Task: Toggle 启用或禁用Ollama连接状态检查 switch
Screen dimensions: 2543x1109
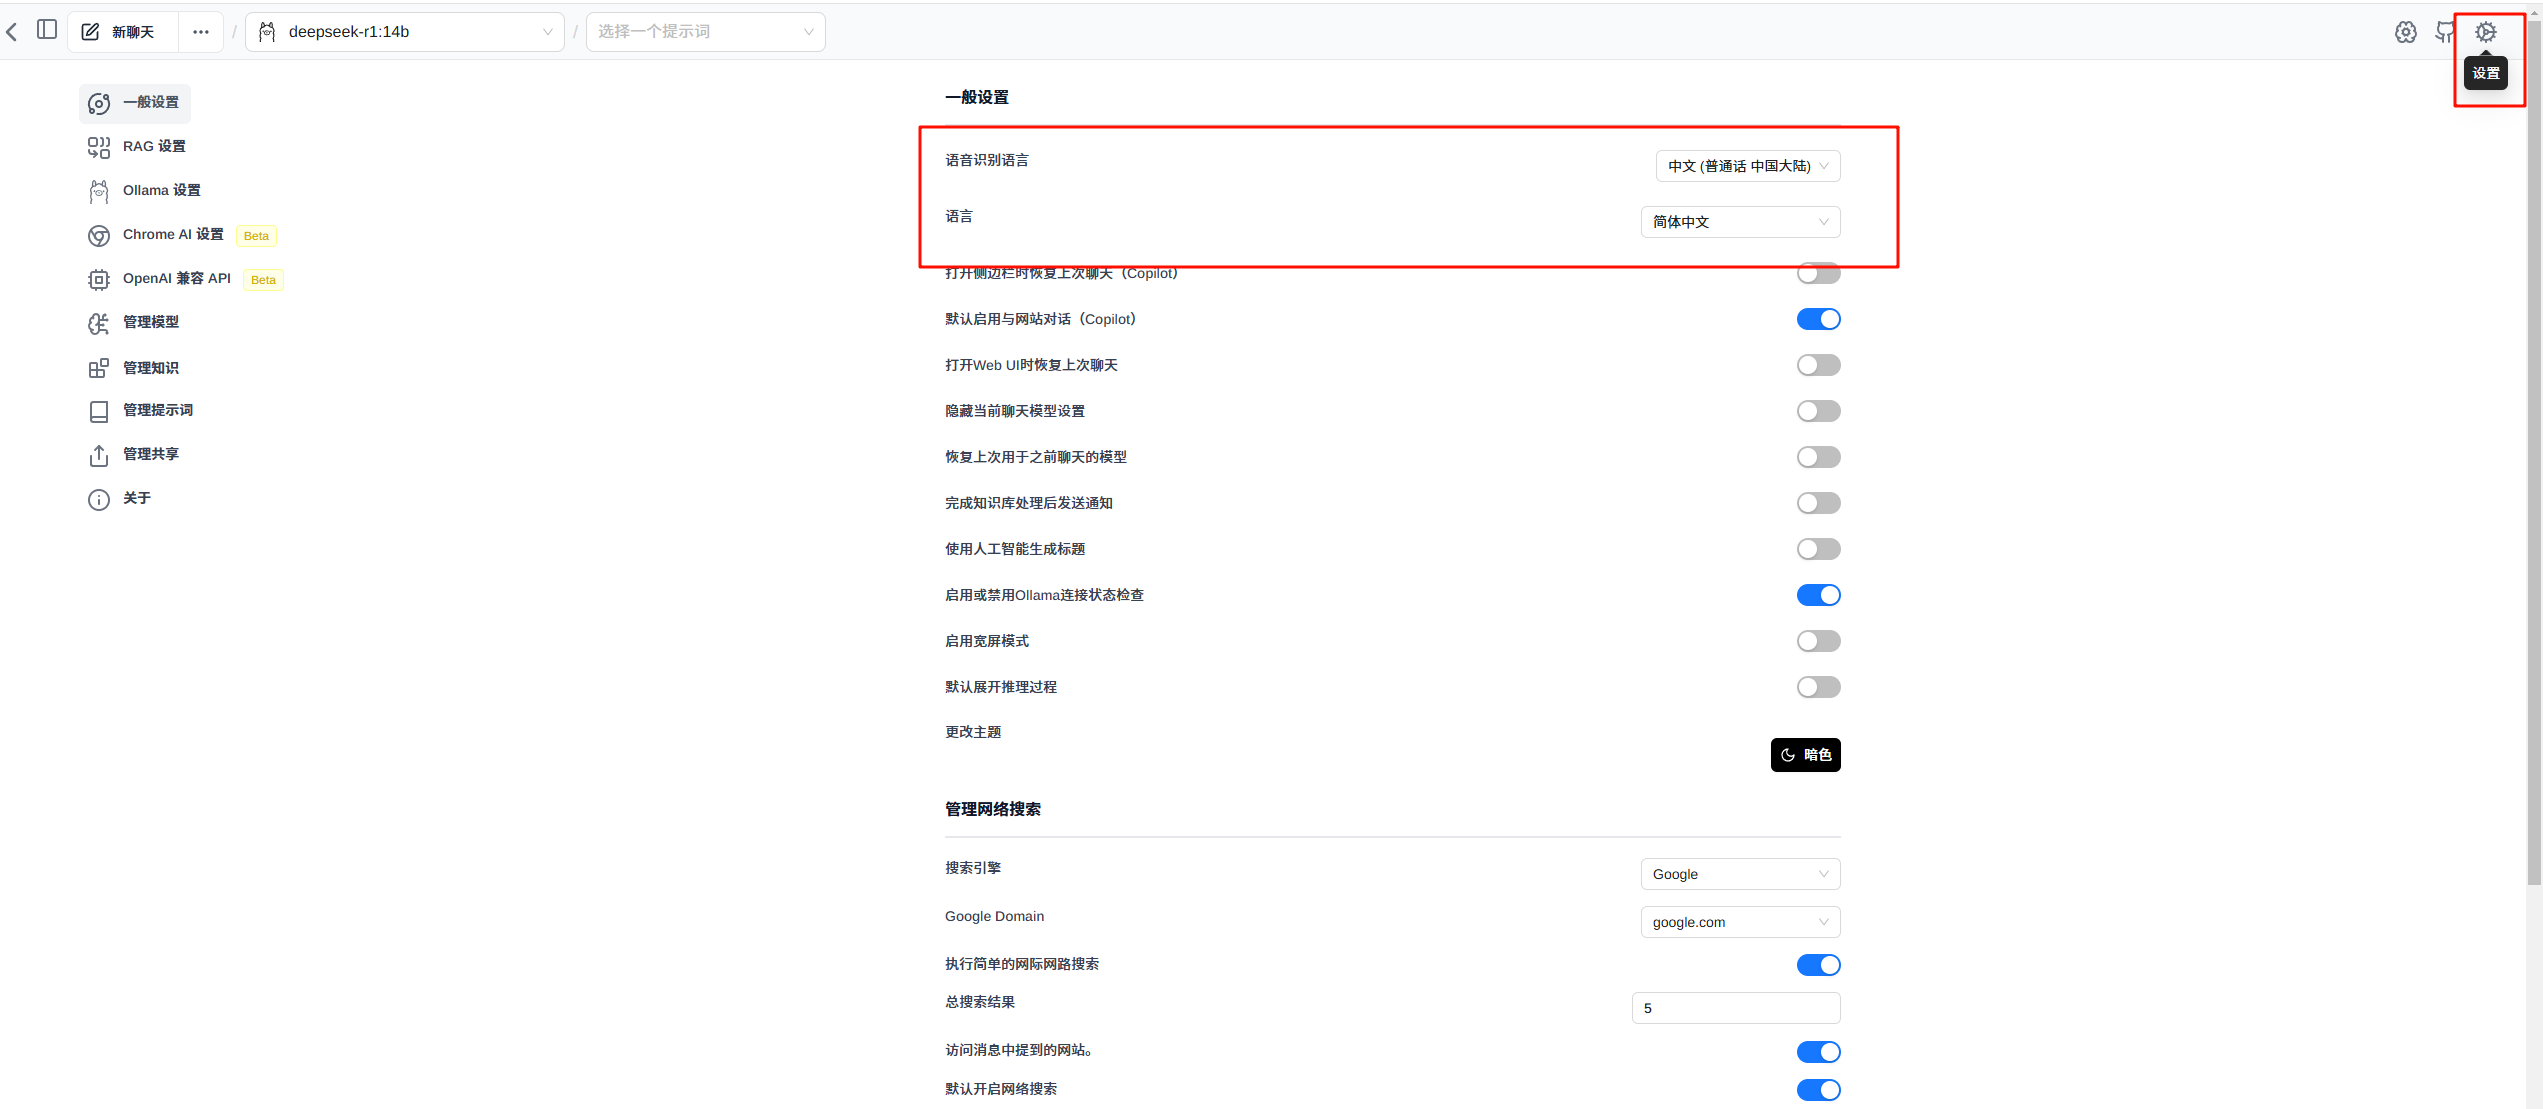Action: (x=1818, y=595)
